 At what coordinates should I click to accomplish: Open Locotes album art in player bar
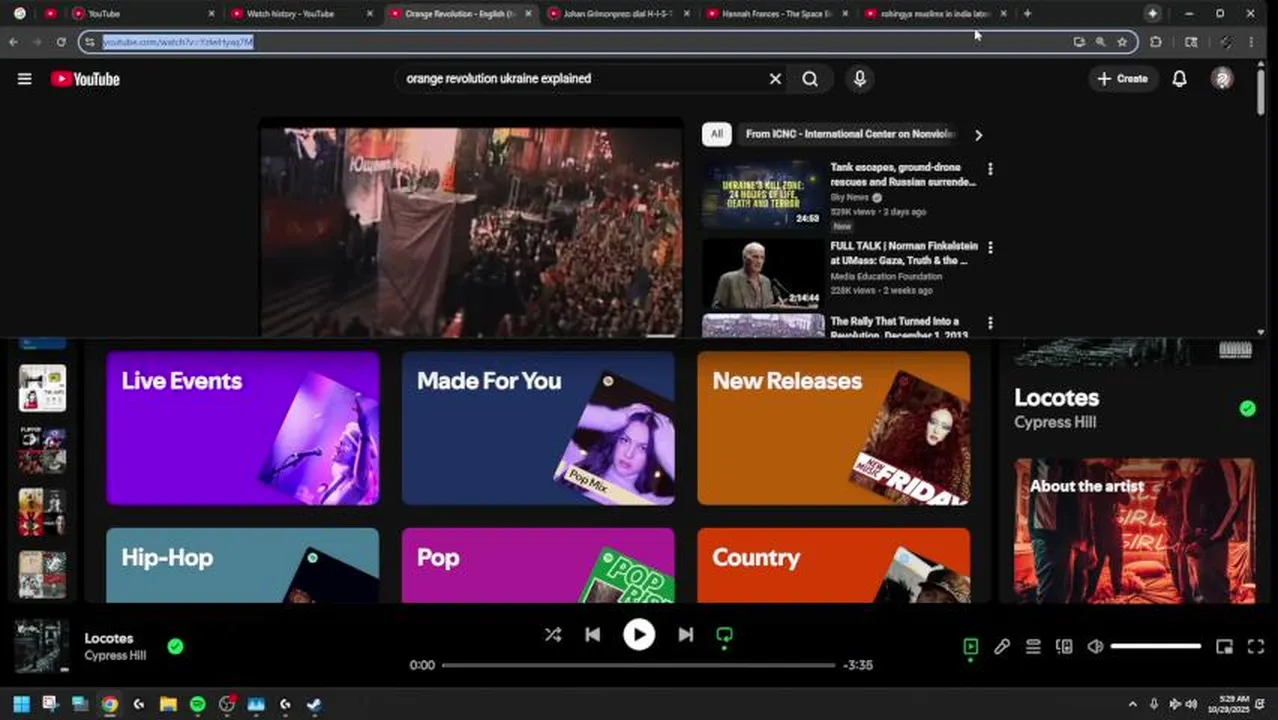click(42, 647)
